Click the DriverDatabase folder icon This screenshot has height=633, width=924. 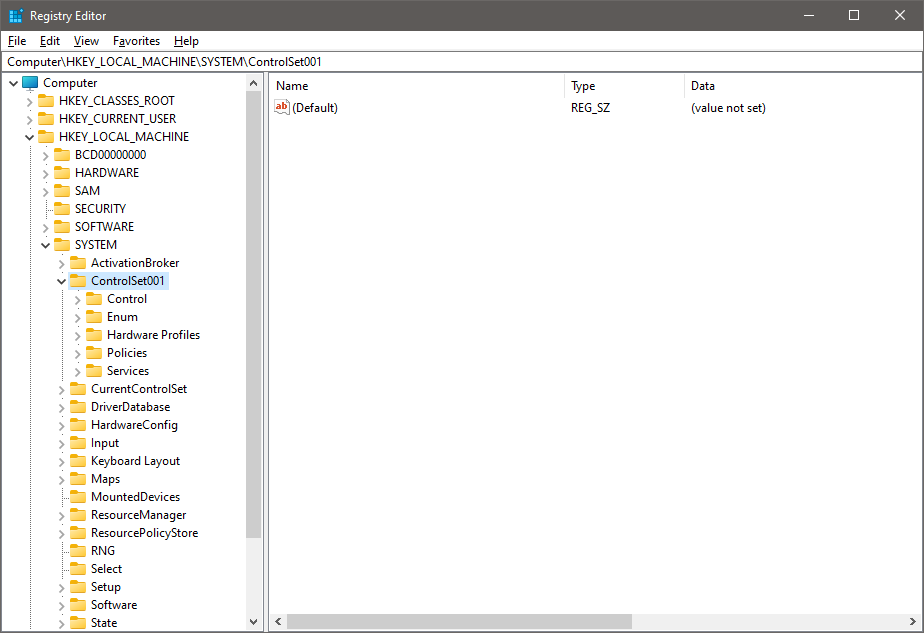78,407
